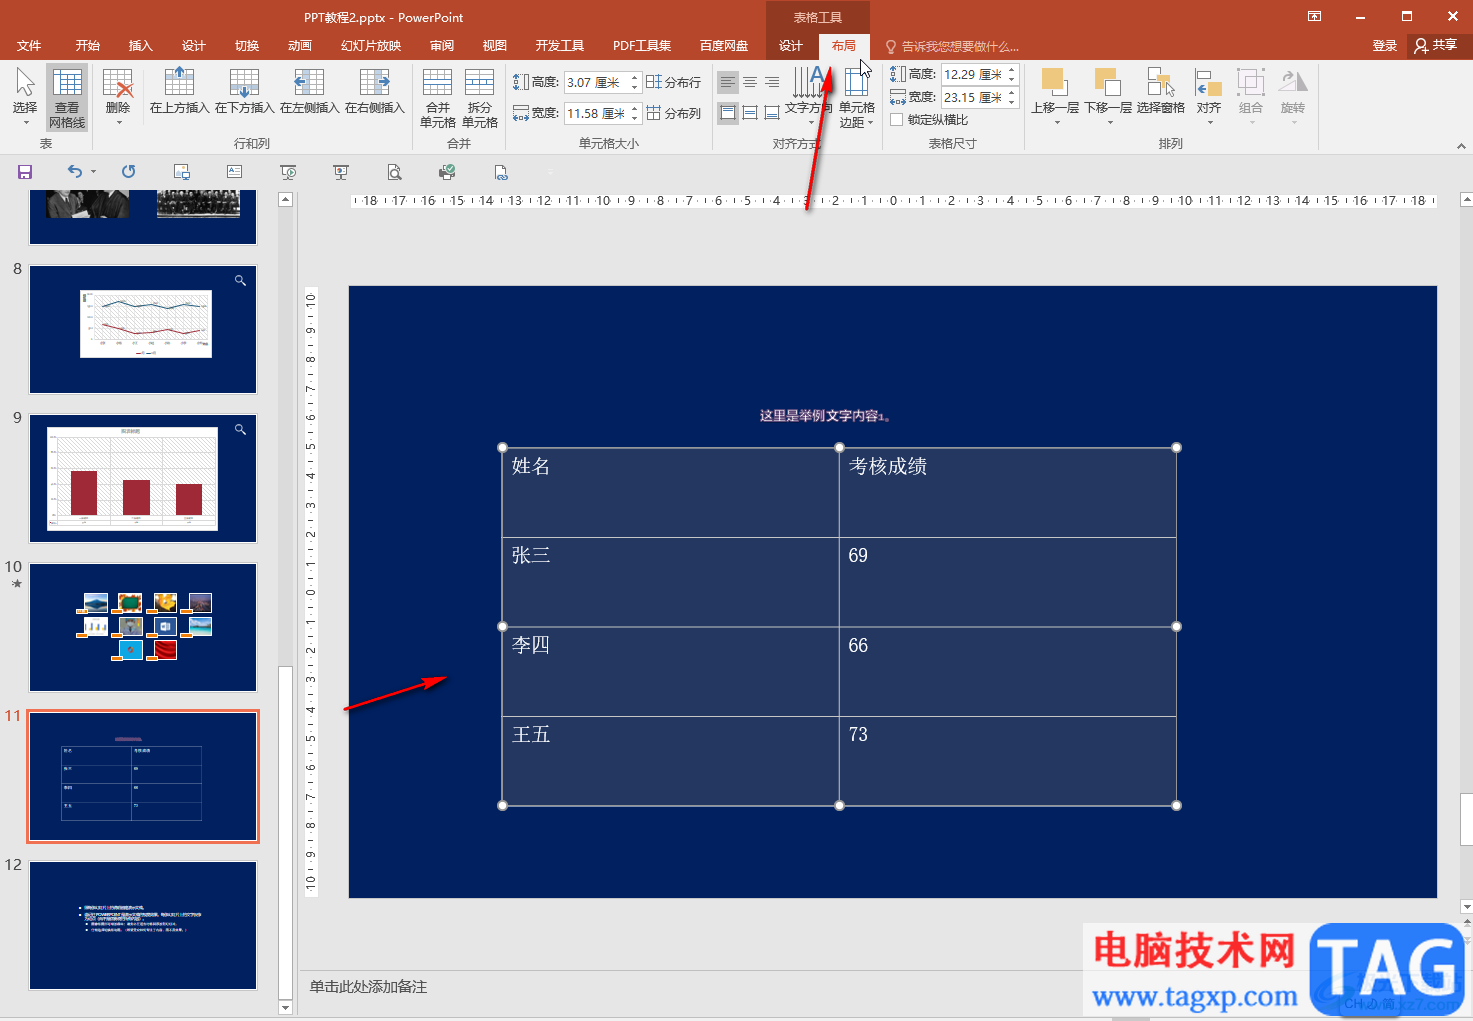The height and width of the screenshot is (1021, 1473).
Task: Insert a row above (在上方插入)
Action: click(x=179, y=91)
